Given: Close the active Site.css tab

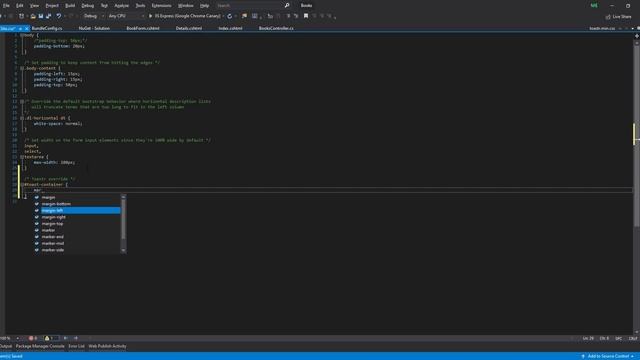Looking at the screenshot, I should (x=27, y=29).
